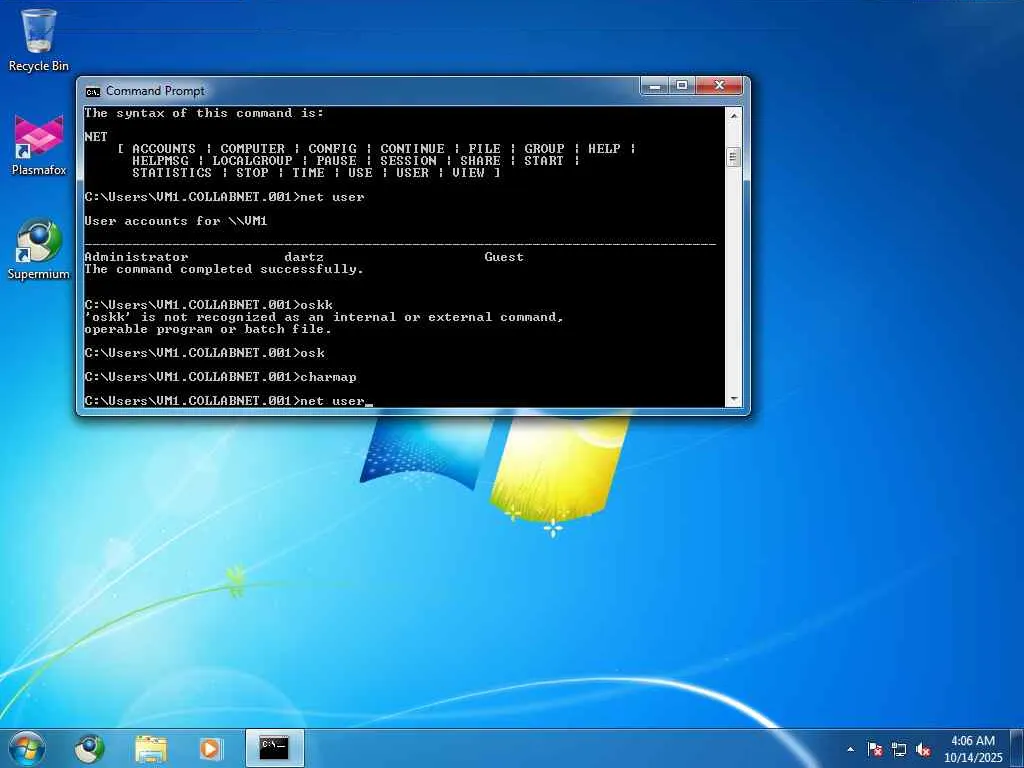Click the console scroll-up arrow

[734, 115]
